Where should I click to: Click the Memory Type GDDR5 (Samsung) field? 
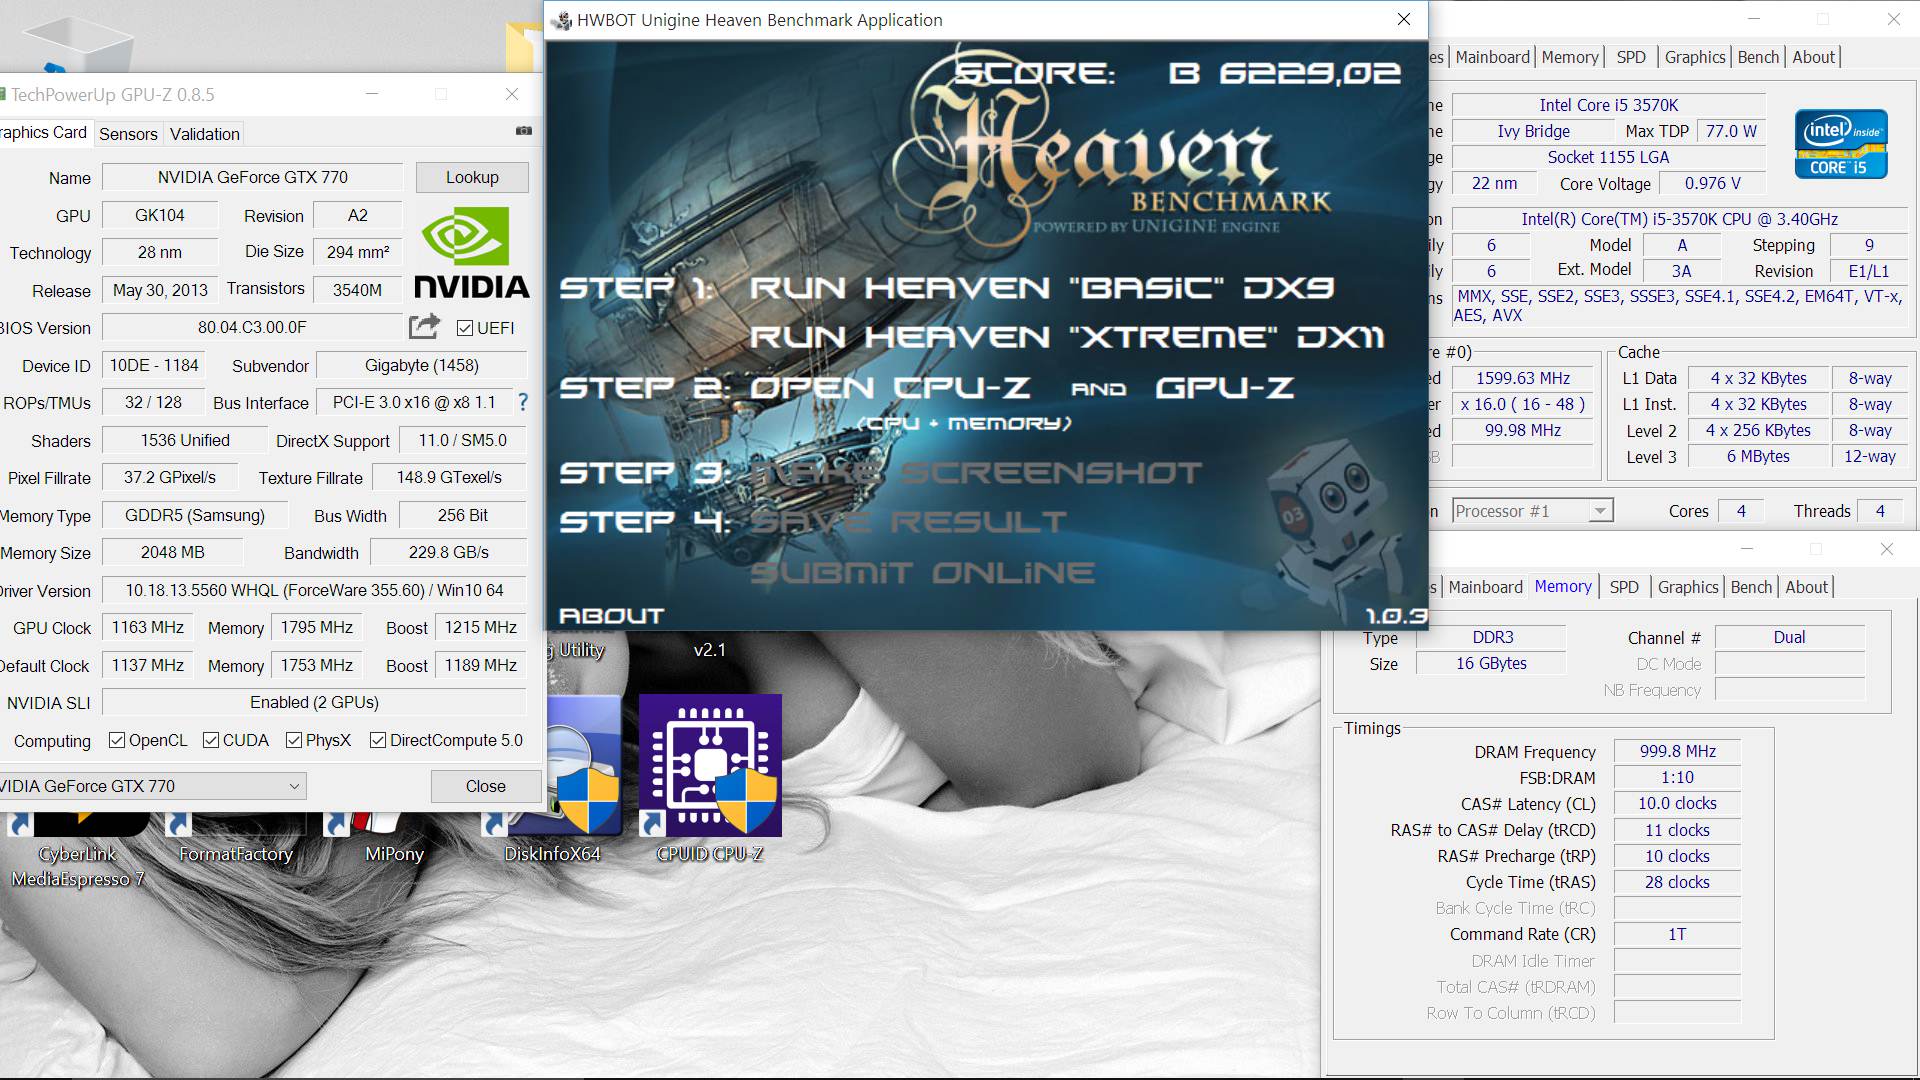coord(195,515)
